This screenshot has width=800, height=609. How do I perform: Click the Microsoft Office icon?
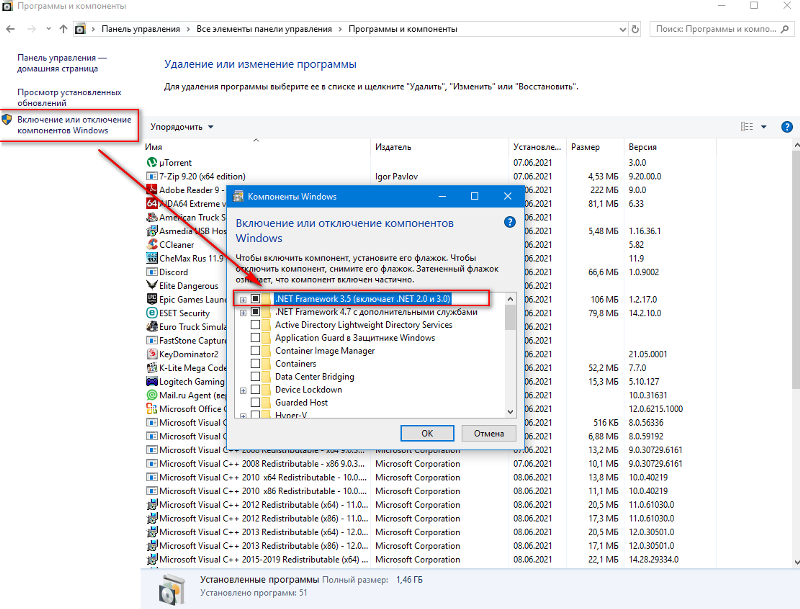pos(152,409)
